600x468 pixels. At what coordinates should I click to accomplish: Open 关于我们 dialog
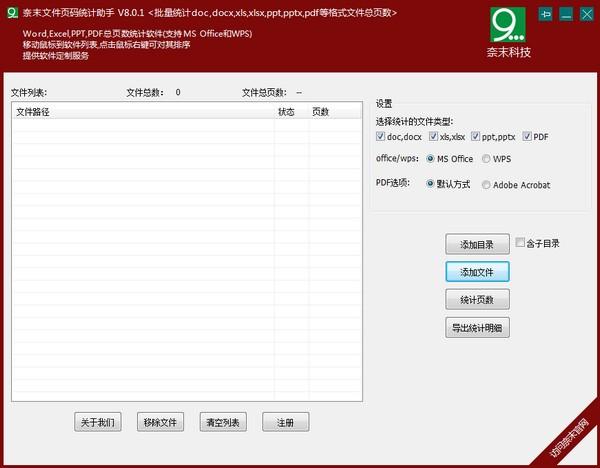[98, 422]
